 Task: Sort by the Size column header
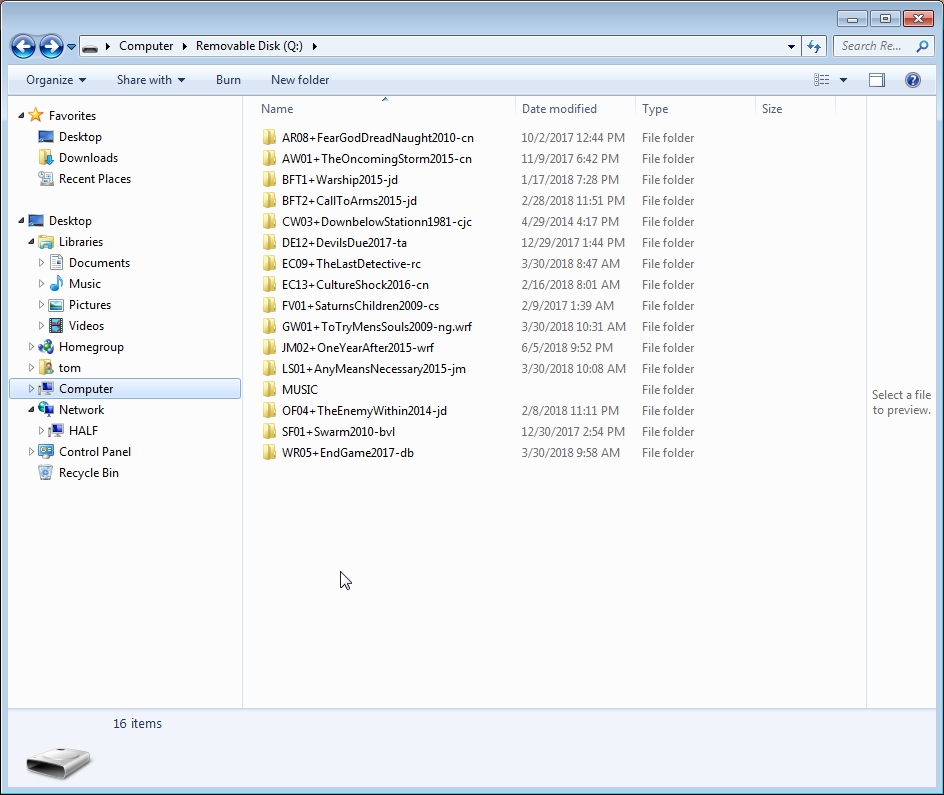(x=772, y=109)
